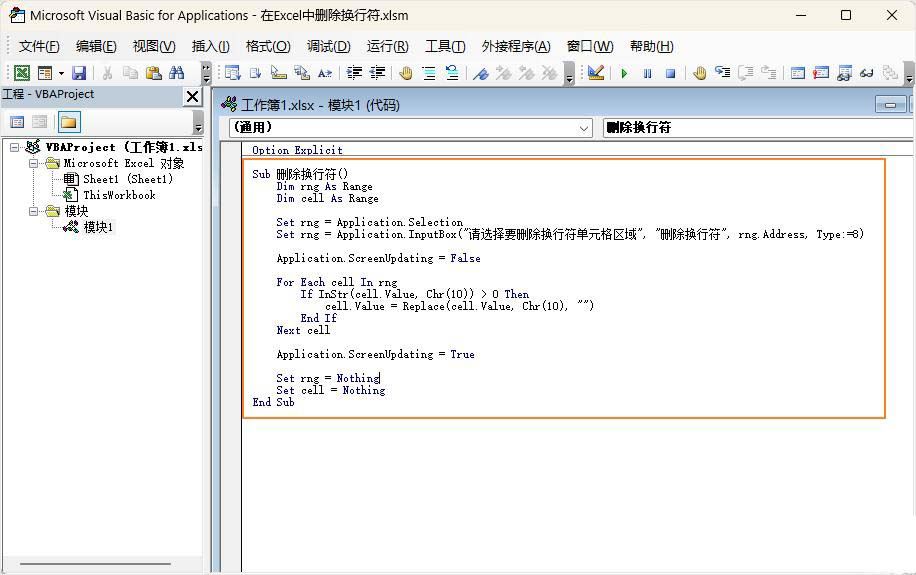Save the workbook with the floppy disk icon

coord(79,72)
